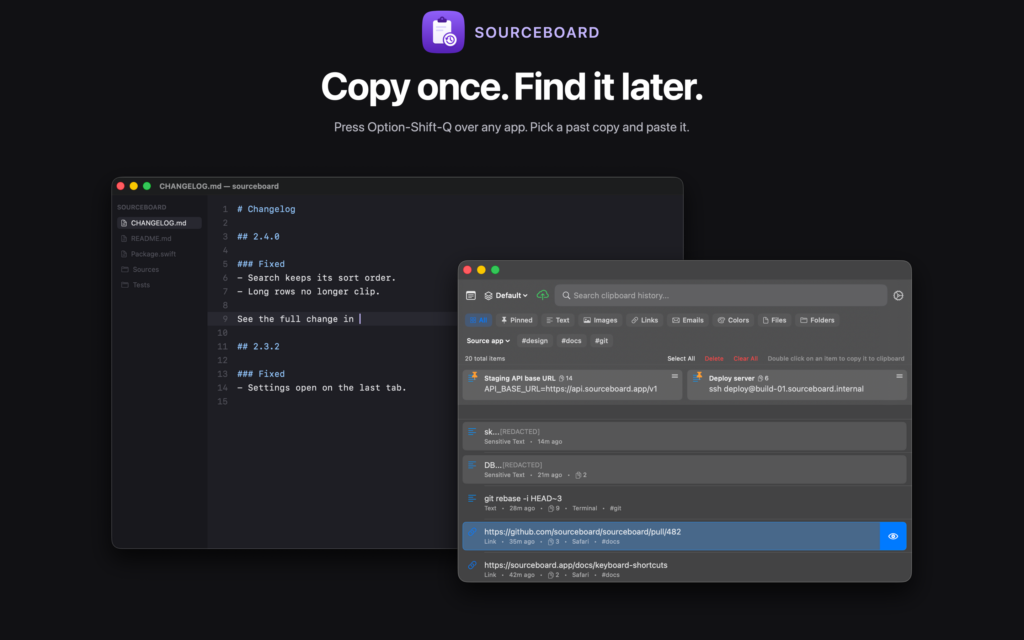Click the #git tag on git rebase row
Screen dimensions: 1024x640
click(x=615, y=508)
